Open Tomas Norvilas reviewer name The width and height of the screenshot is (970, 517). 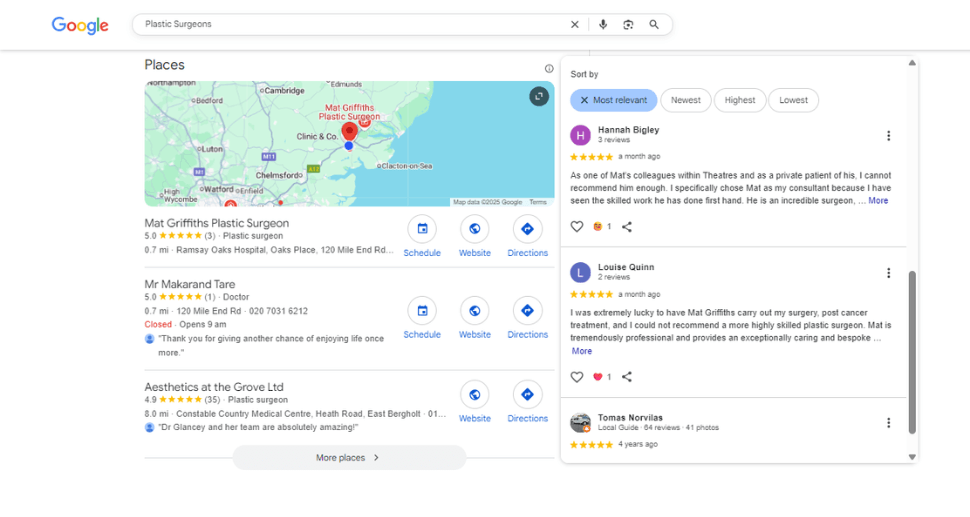630,417
